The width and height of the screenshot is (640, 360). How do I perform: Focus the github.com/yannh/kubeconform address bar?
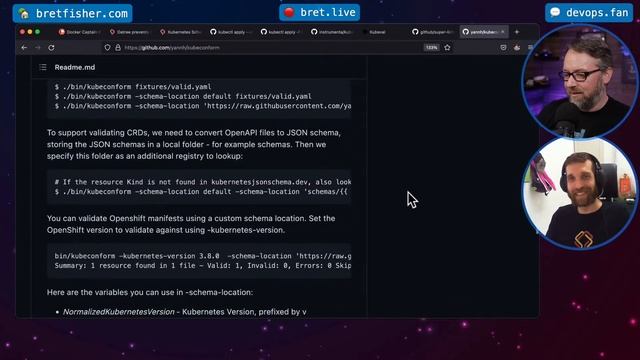click(x=261, y=48)
